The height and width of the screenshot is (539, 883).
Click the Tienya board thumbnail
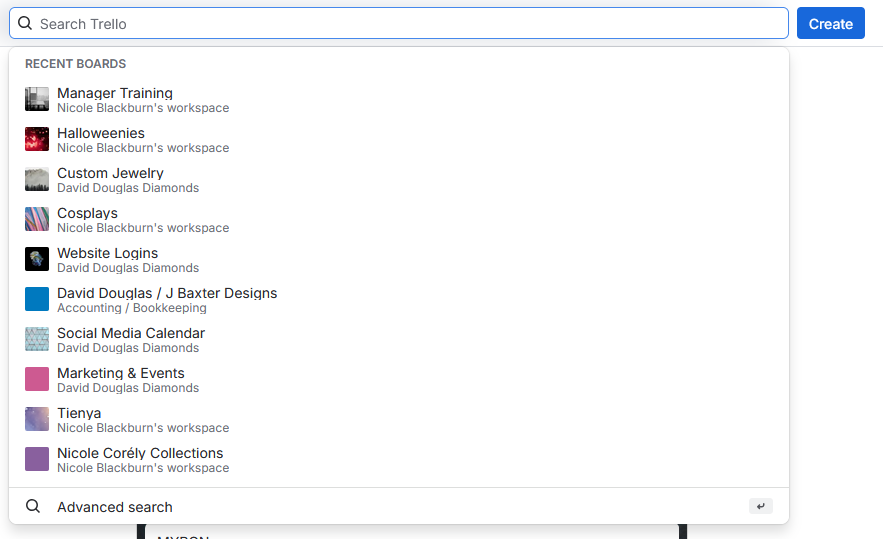[37, 419]
